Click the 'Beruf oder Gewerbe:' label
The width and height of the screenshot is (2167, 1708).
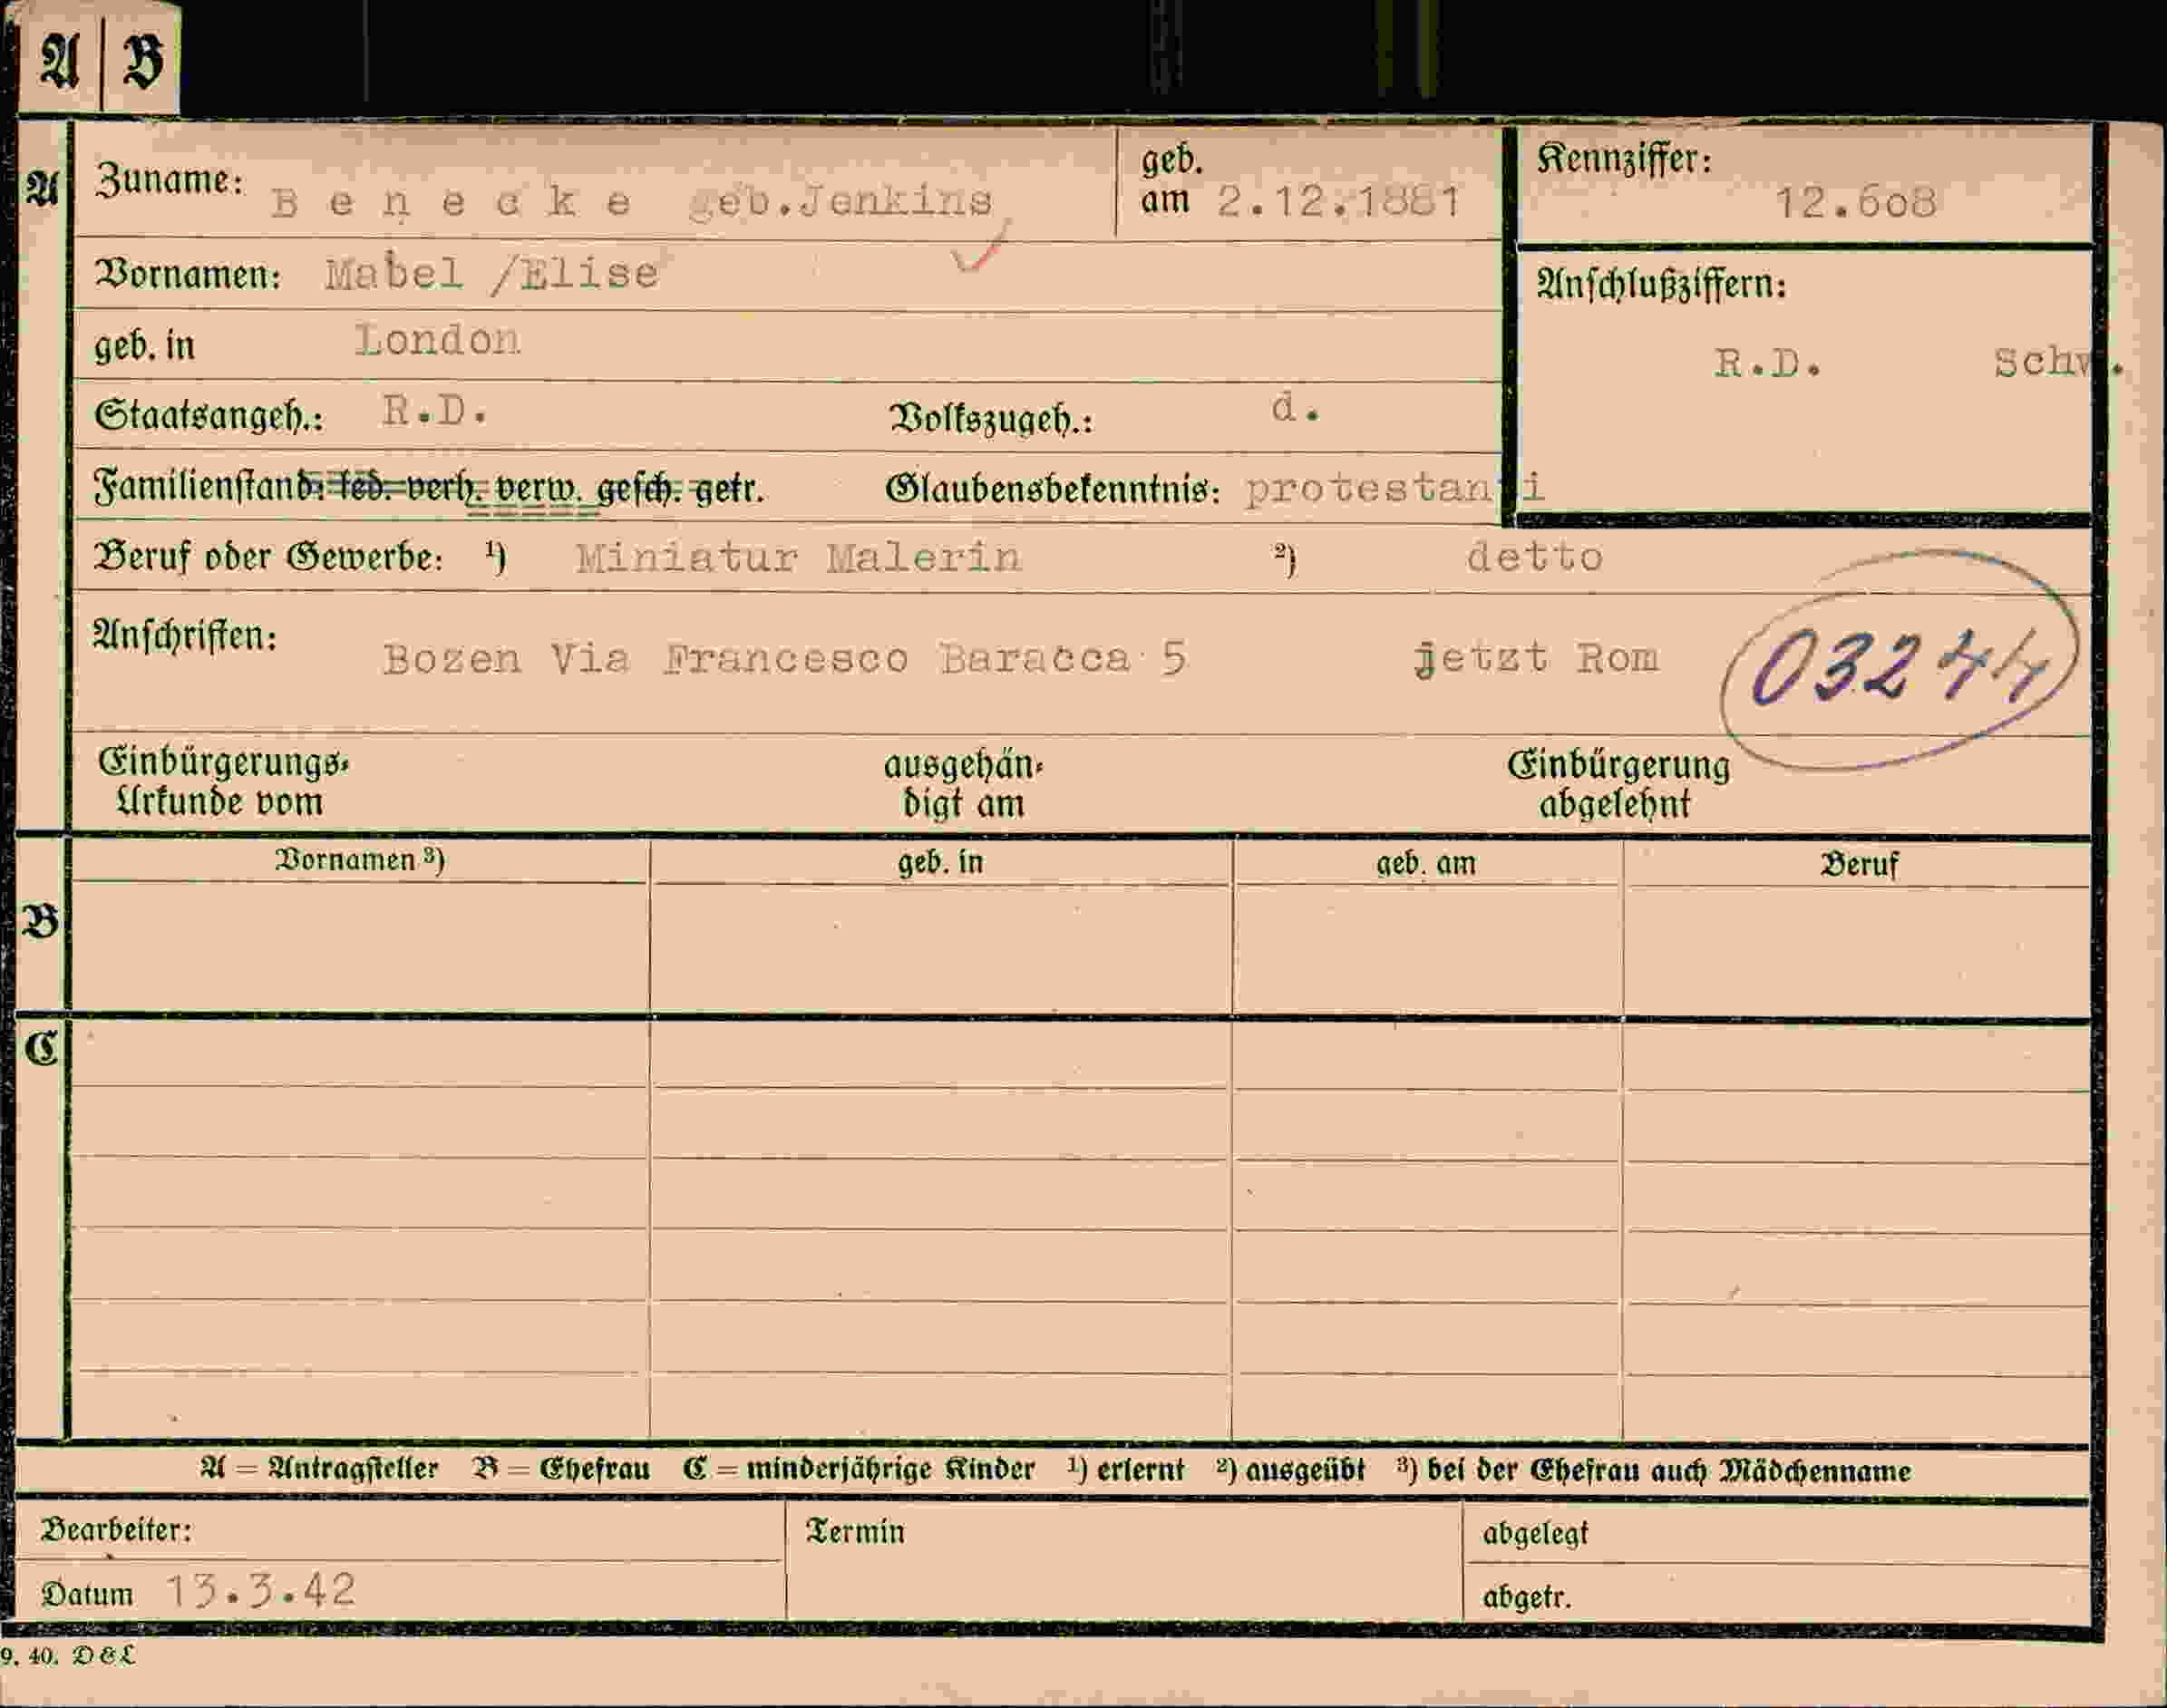tap(268, 557)
